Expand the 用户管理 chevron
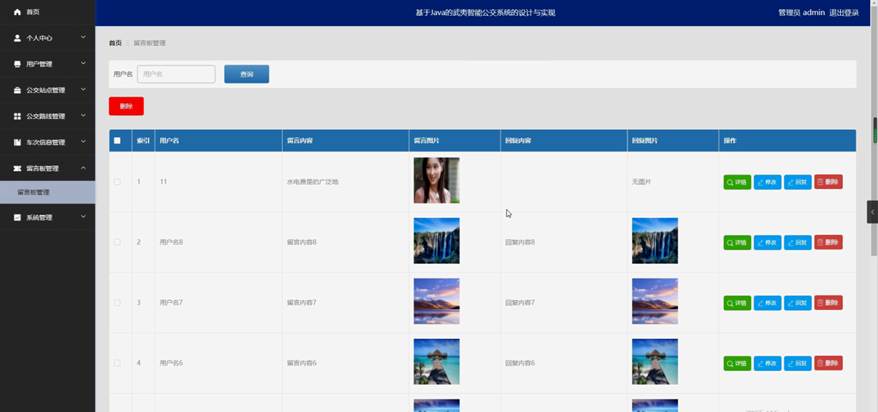 (83, 63)
